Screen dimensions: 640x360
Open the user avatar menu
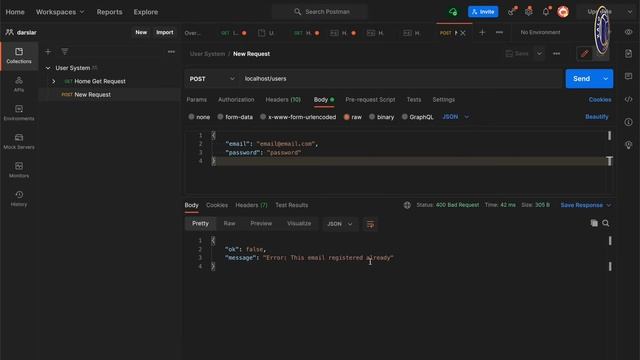click(x=563, y=12)
